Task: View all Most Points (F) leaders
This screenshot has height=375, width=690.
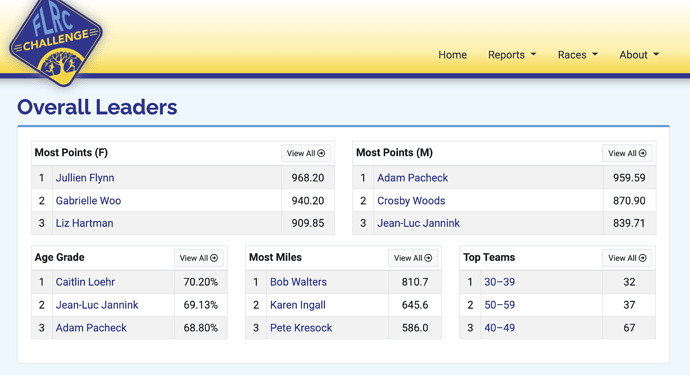Action: coord(306,153)
